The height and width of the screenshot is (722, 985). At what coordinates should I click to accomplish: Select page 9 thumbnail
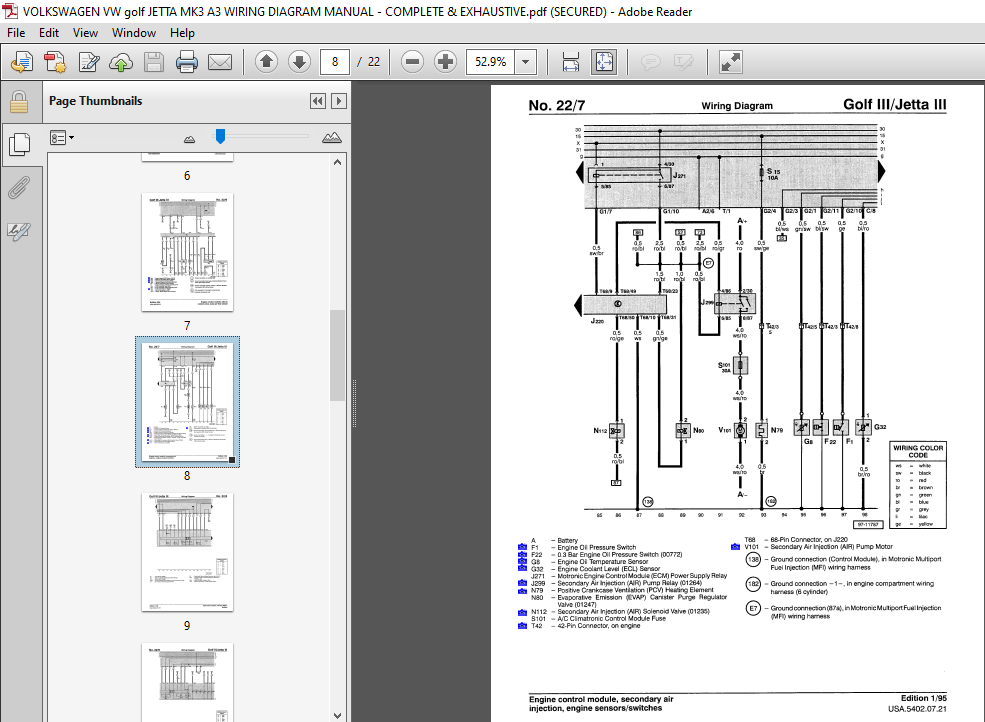187,552
